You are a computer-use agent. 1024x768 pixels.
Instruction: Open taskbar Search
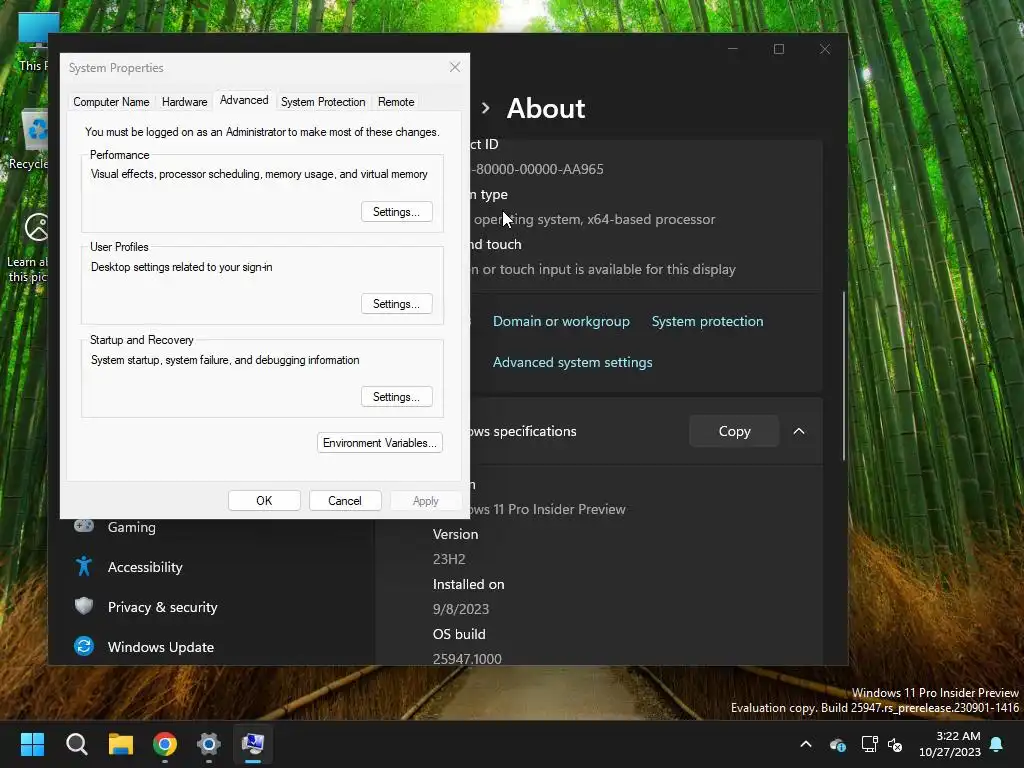click(x=76, y=744)
